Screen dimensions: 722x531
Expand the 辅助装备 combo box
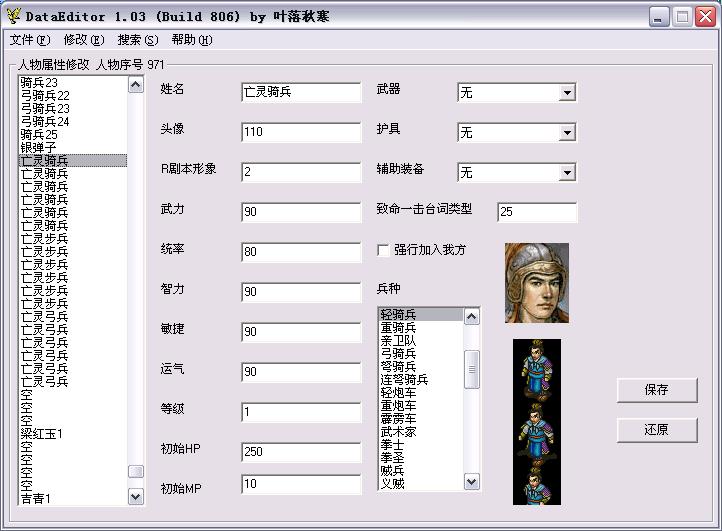tap(567, 173)
